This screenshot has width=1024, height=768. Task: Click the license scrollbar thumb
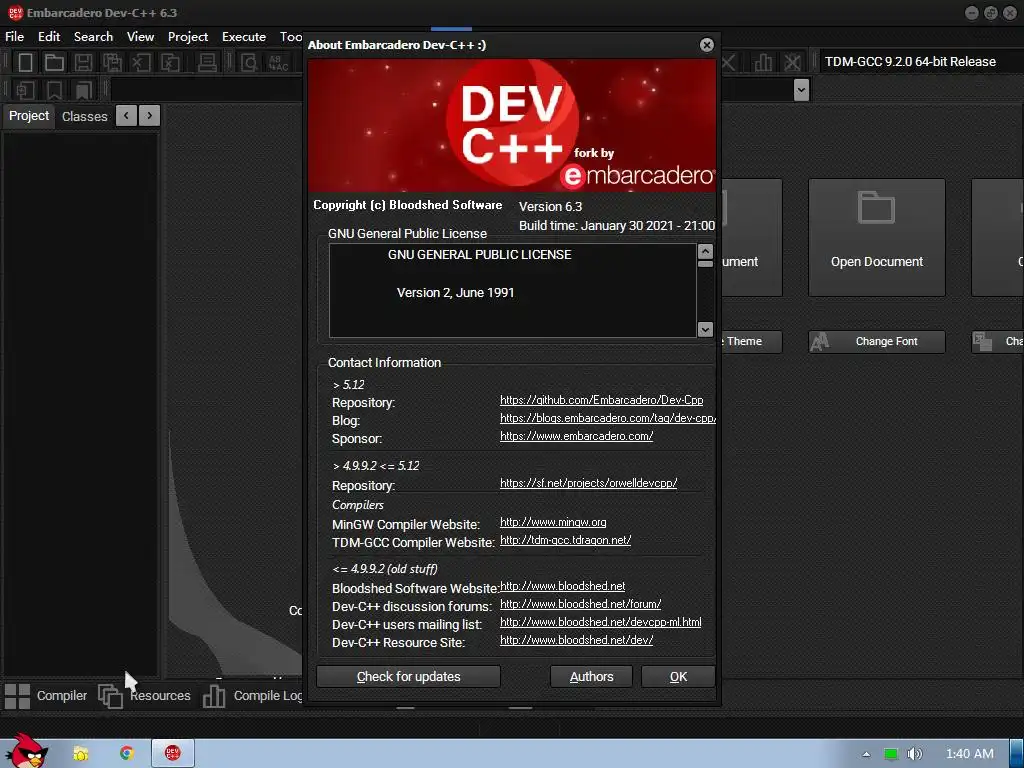click(705, 264)
